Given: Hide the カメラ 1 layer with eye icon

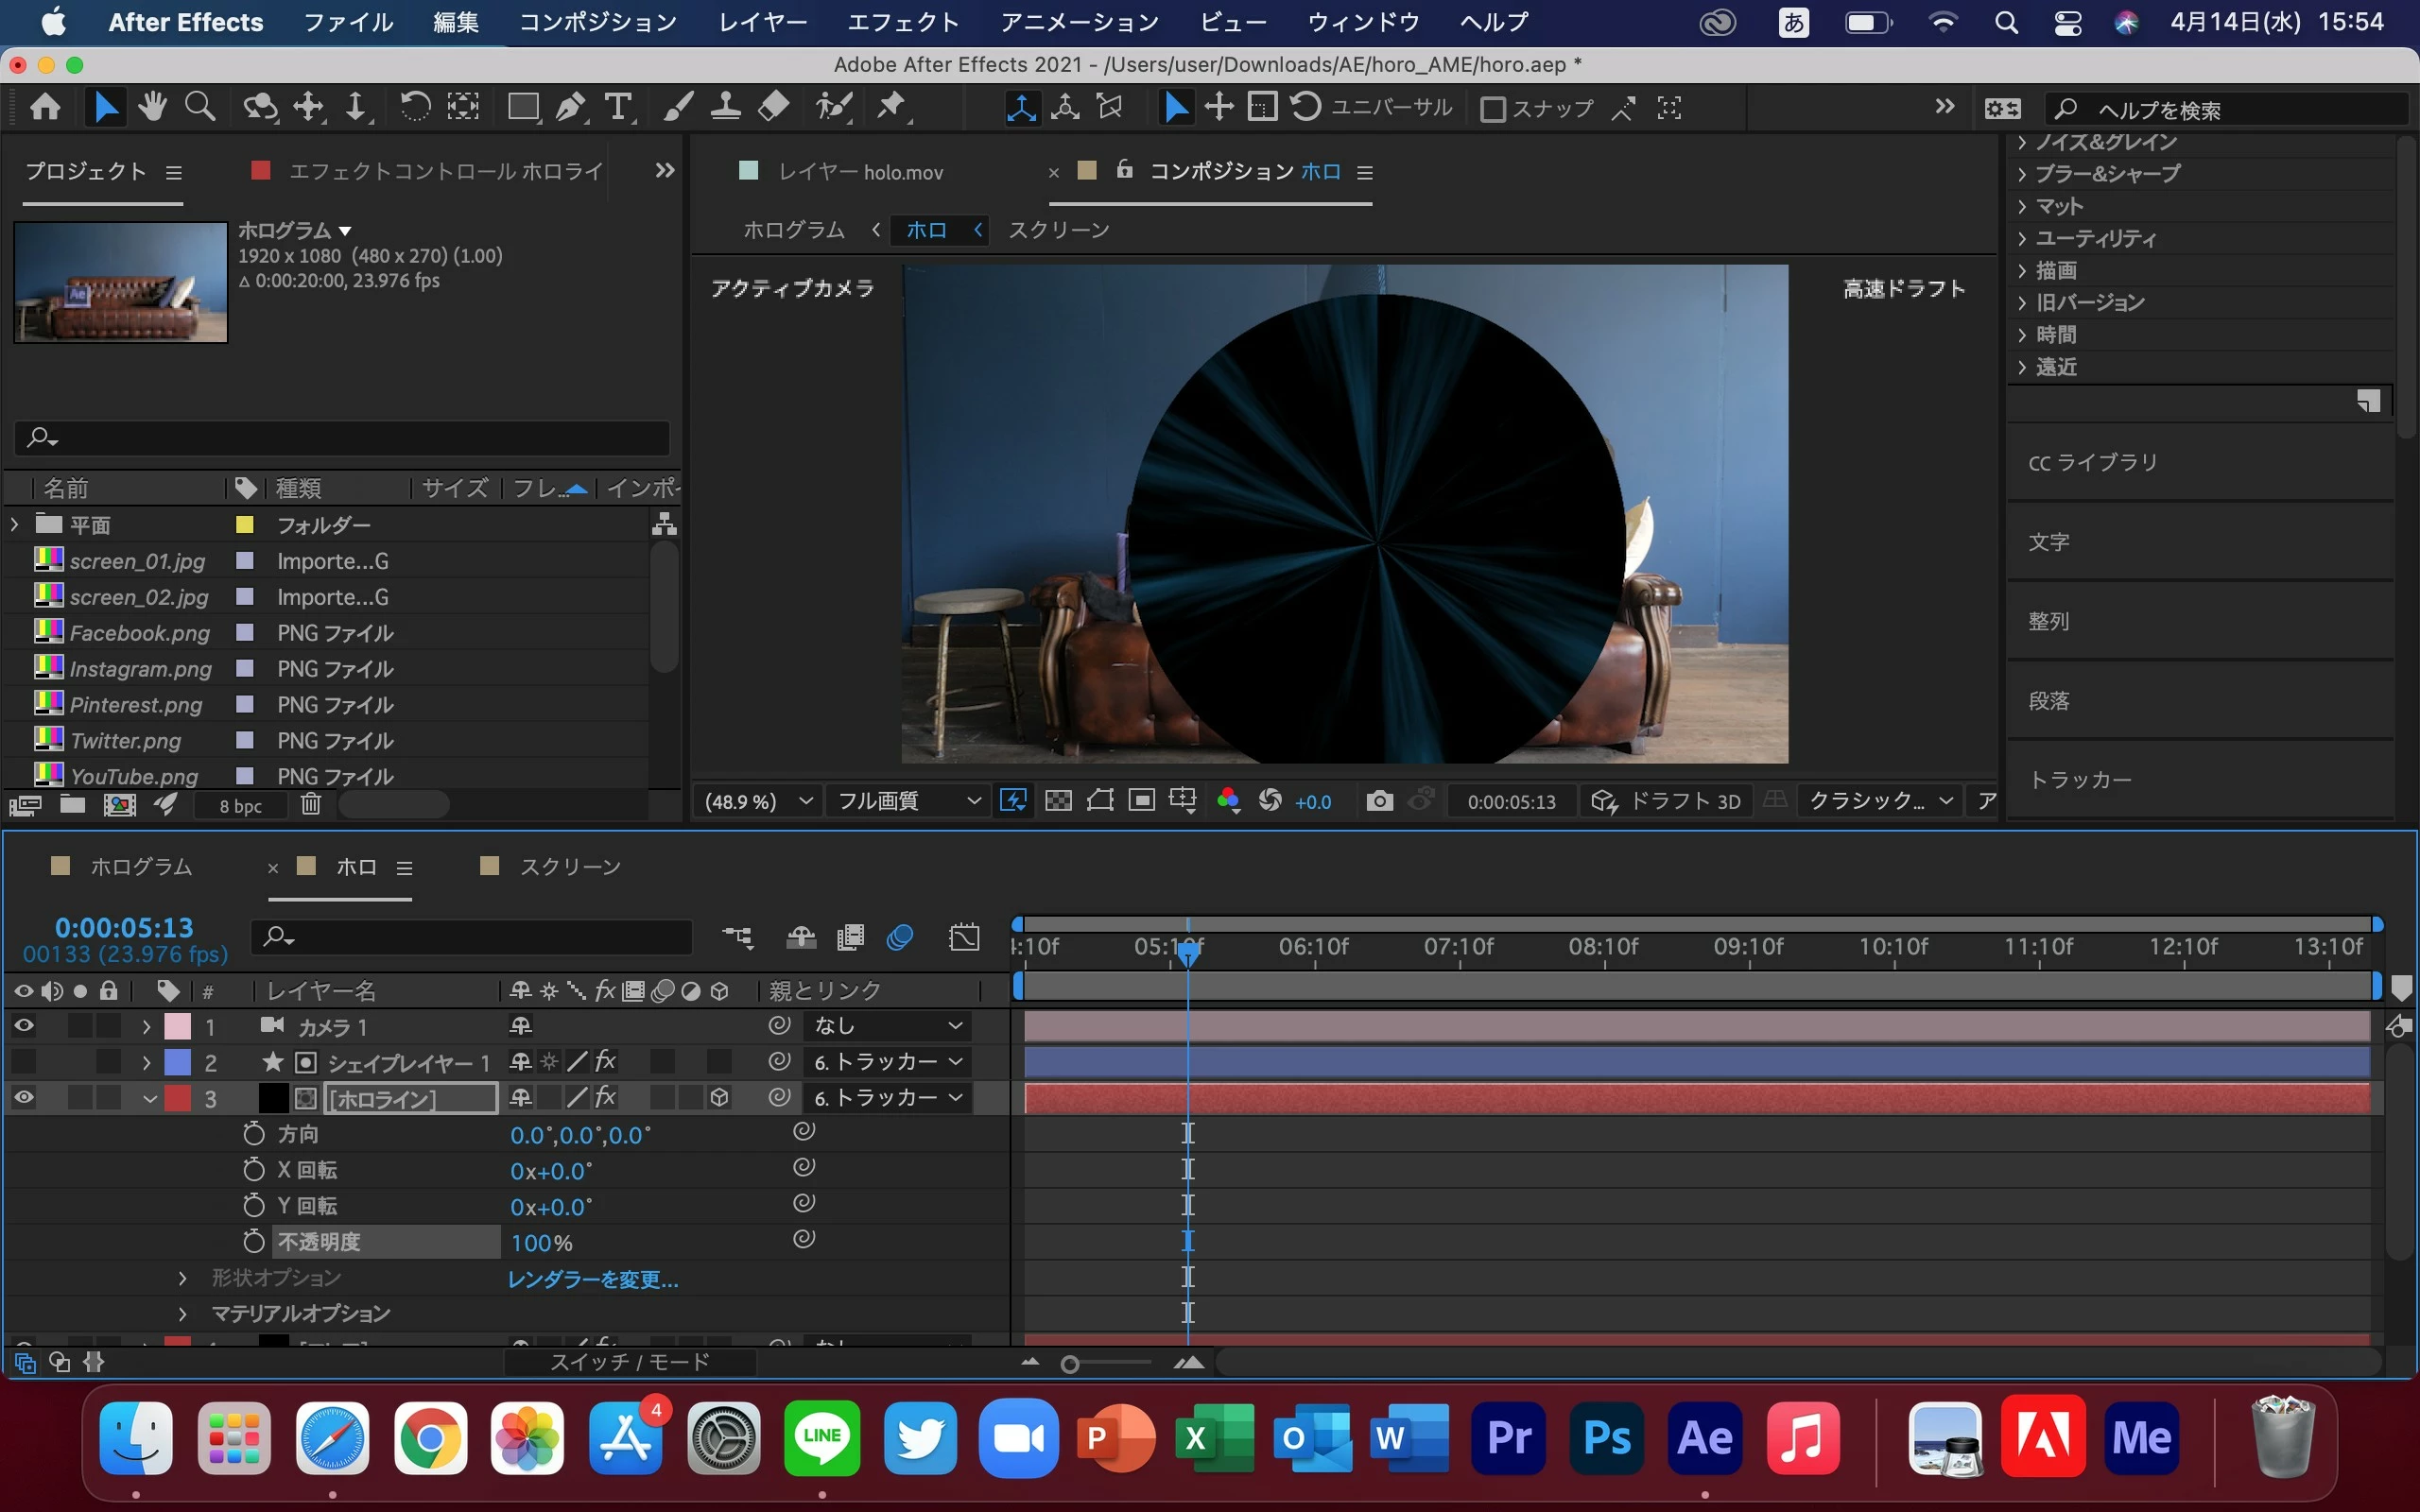Looking at the screenshot, I should 24,1026.
